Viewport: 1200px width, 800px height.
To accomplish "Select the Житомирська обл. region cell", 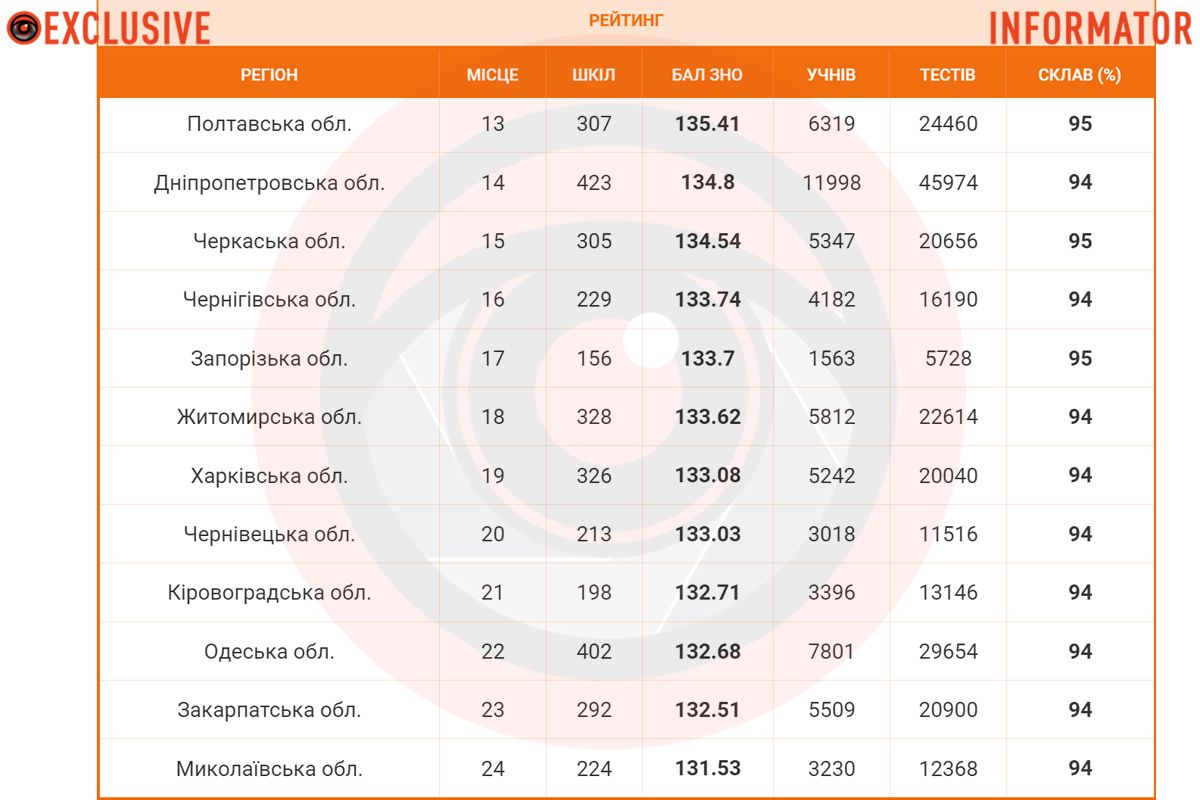I will (x=269, y=417).
